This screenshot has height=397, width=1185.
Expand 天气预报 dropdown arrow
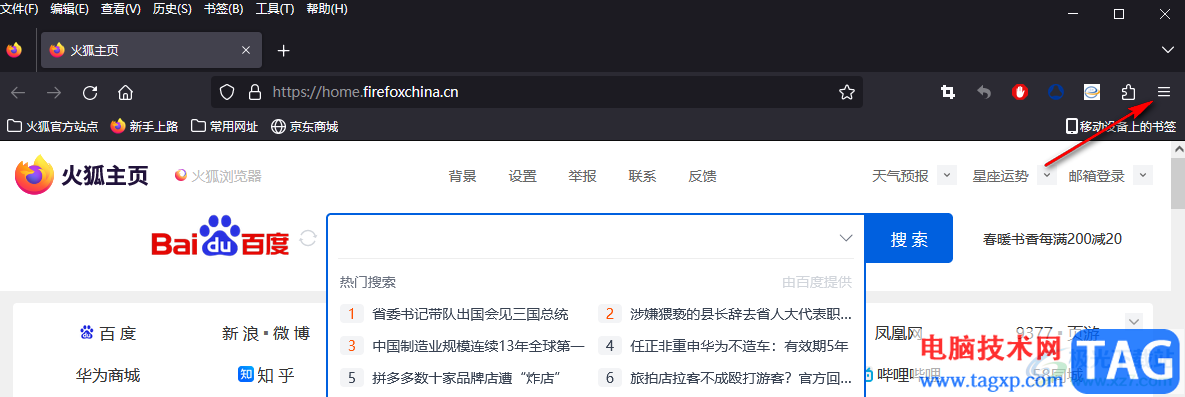click(947, 175)
